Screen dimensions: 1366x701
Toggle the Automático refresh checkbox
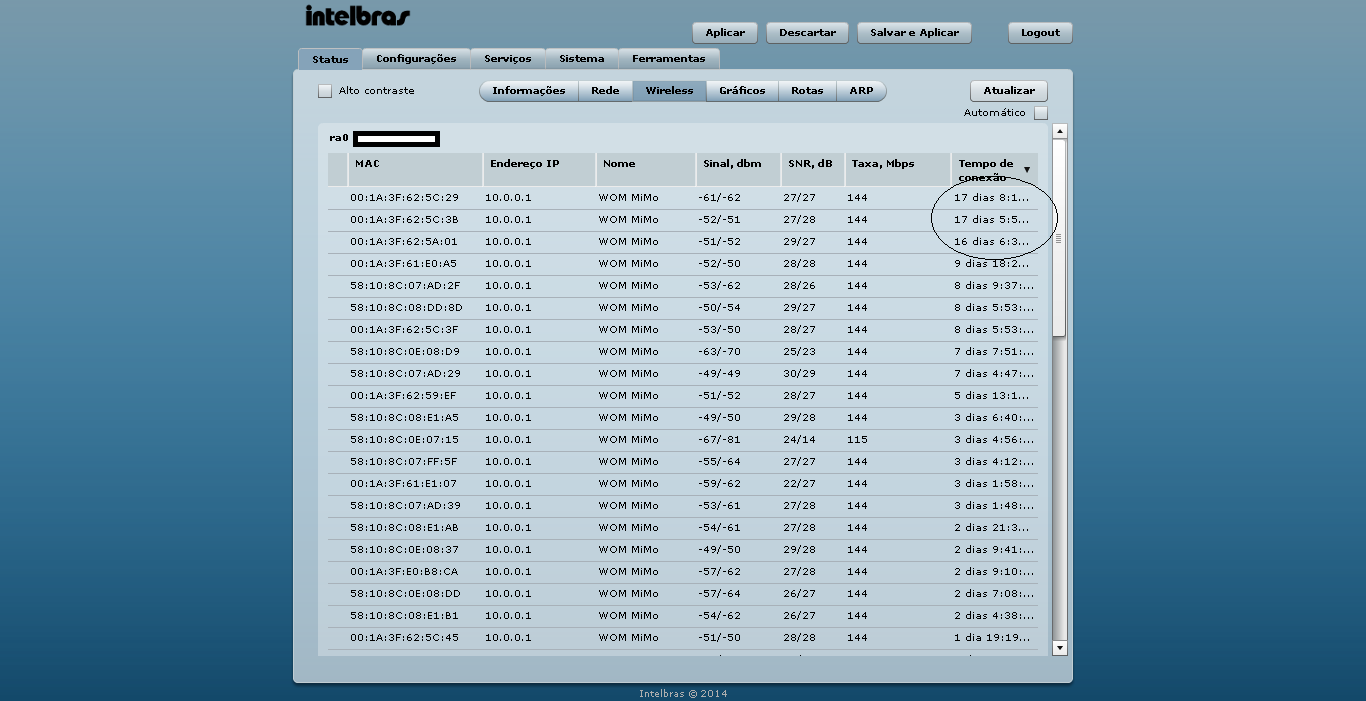[x=1041, y=113]
